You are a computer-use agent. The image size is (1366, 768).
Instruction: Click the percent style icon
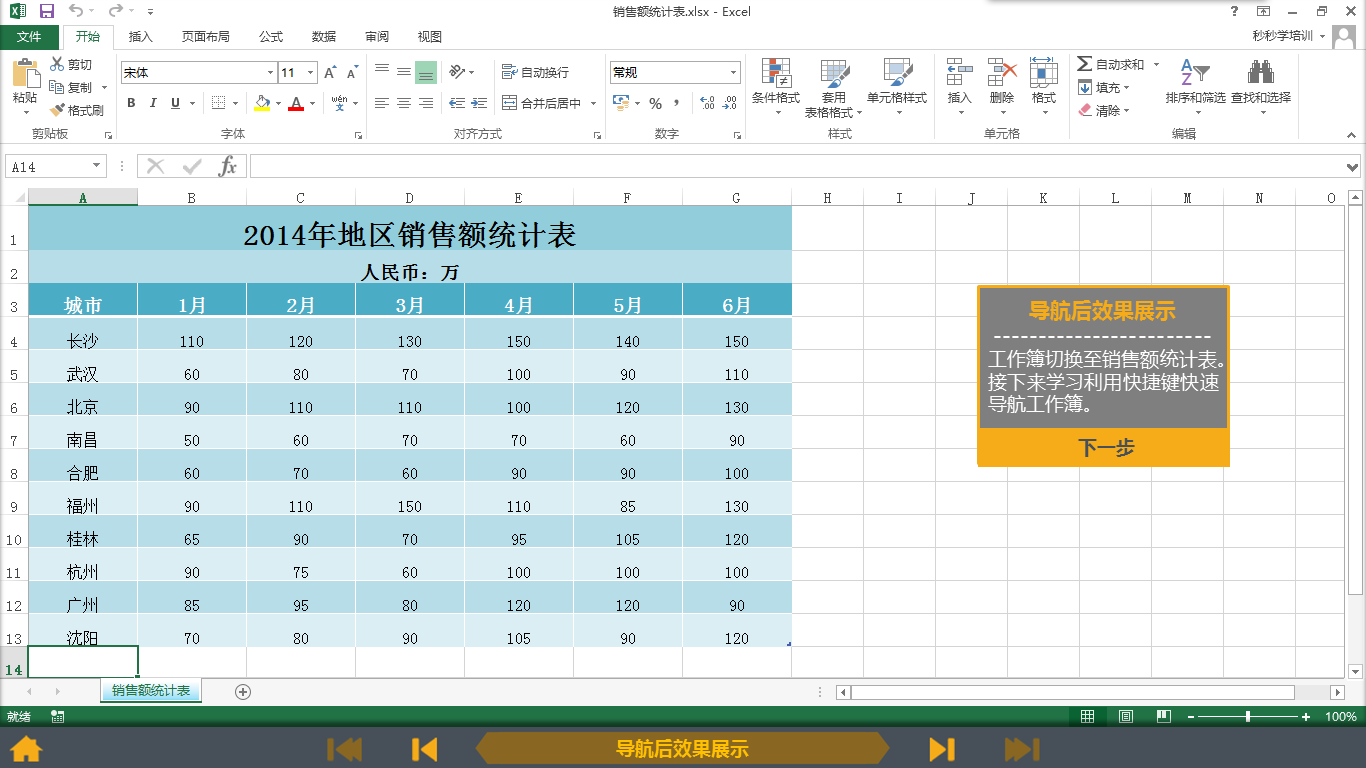pos(655,103)
